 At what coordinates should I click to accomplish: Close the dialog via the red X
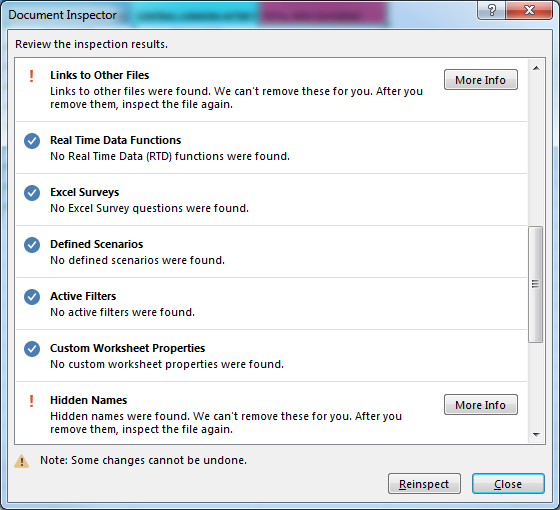pos(529,10)
